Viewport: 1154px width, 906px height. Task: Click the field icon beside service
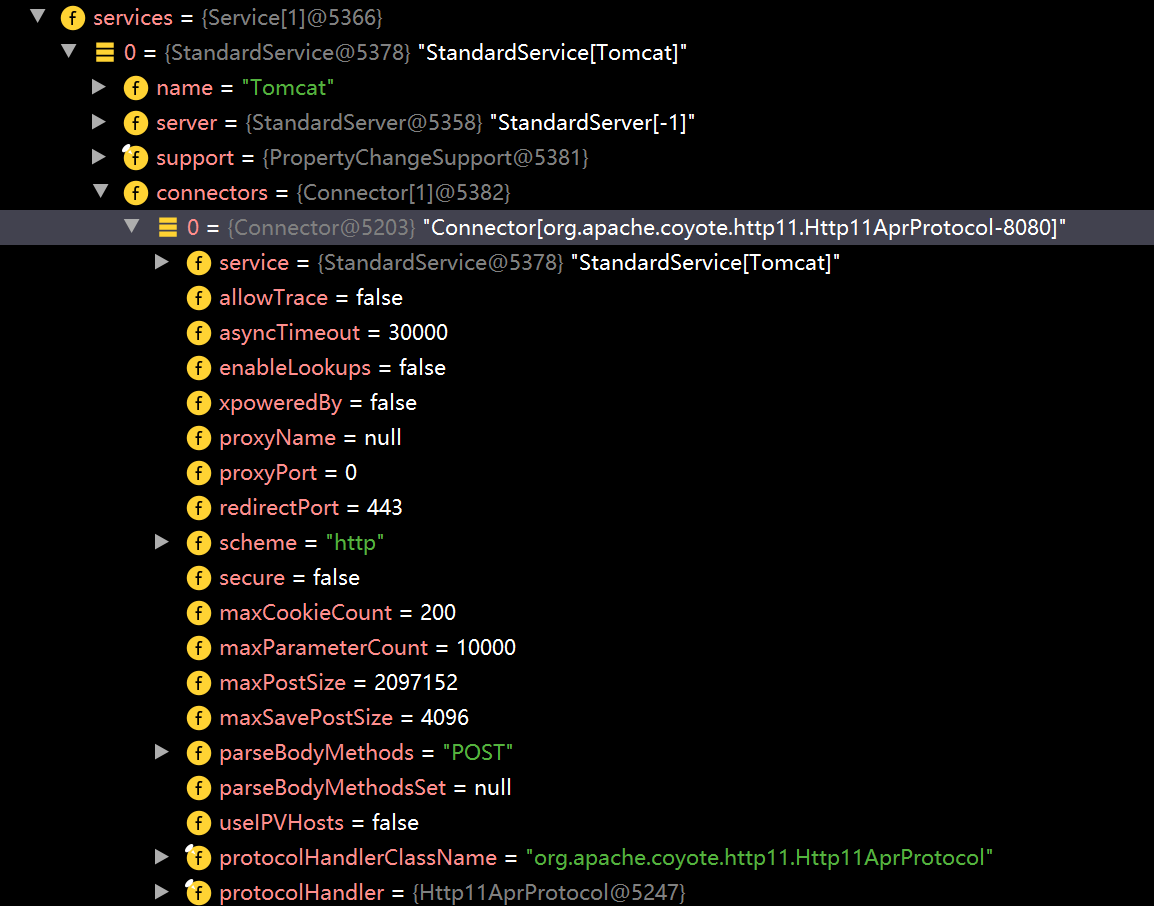point(199,263)
